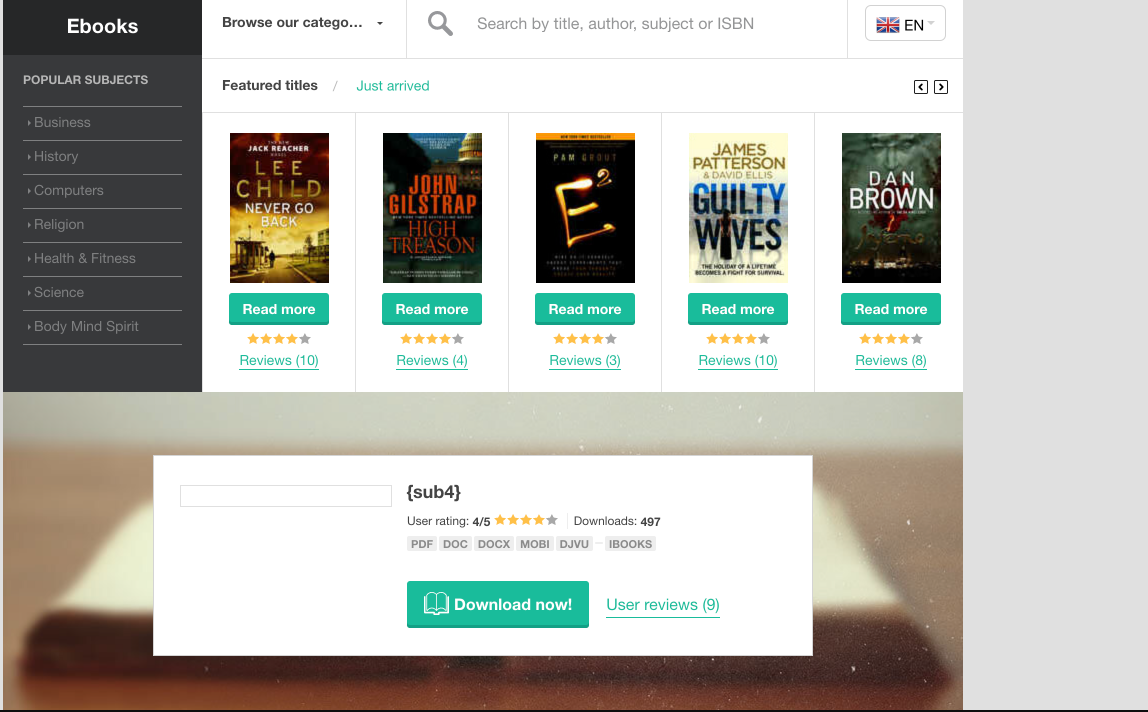Open Reviews (10) for Guilty Wives
Screen dimensions: 1148x712
[x=738, y=360]
